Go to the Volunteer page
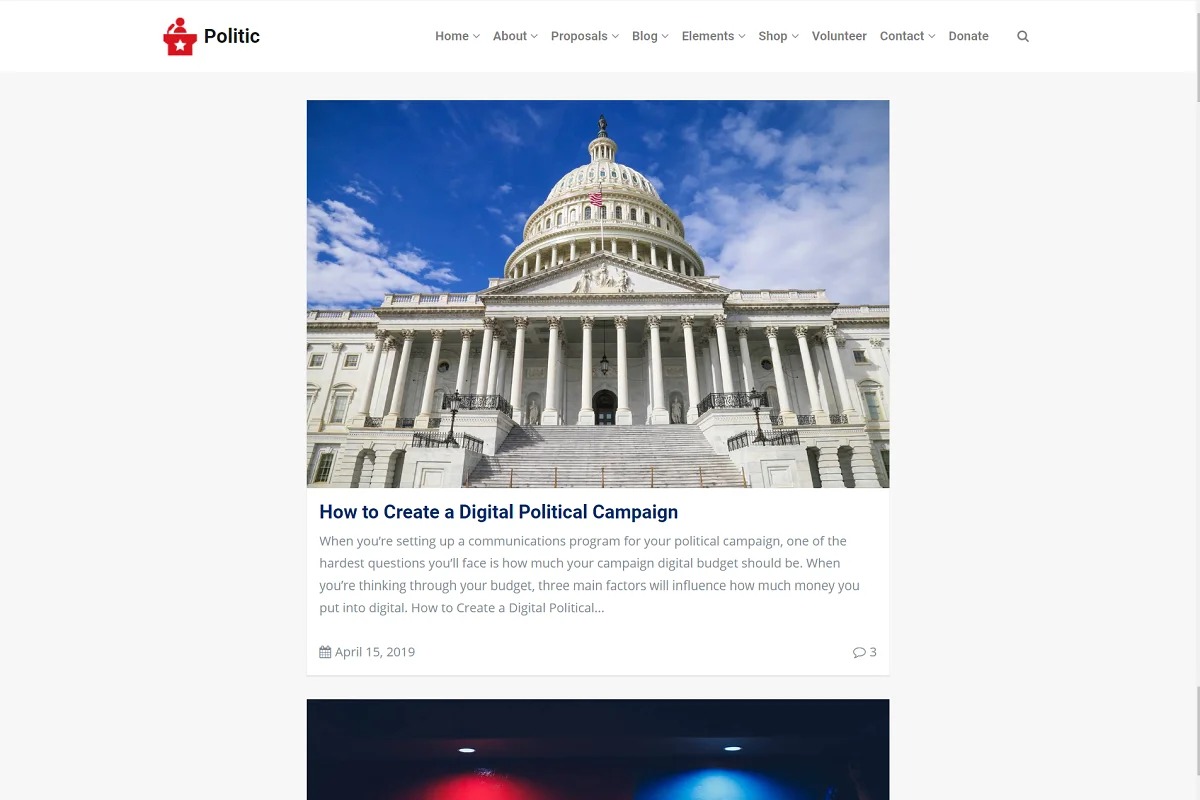 point(839,36)
